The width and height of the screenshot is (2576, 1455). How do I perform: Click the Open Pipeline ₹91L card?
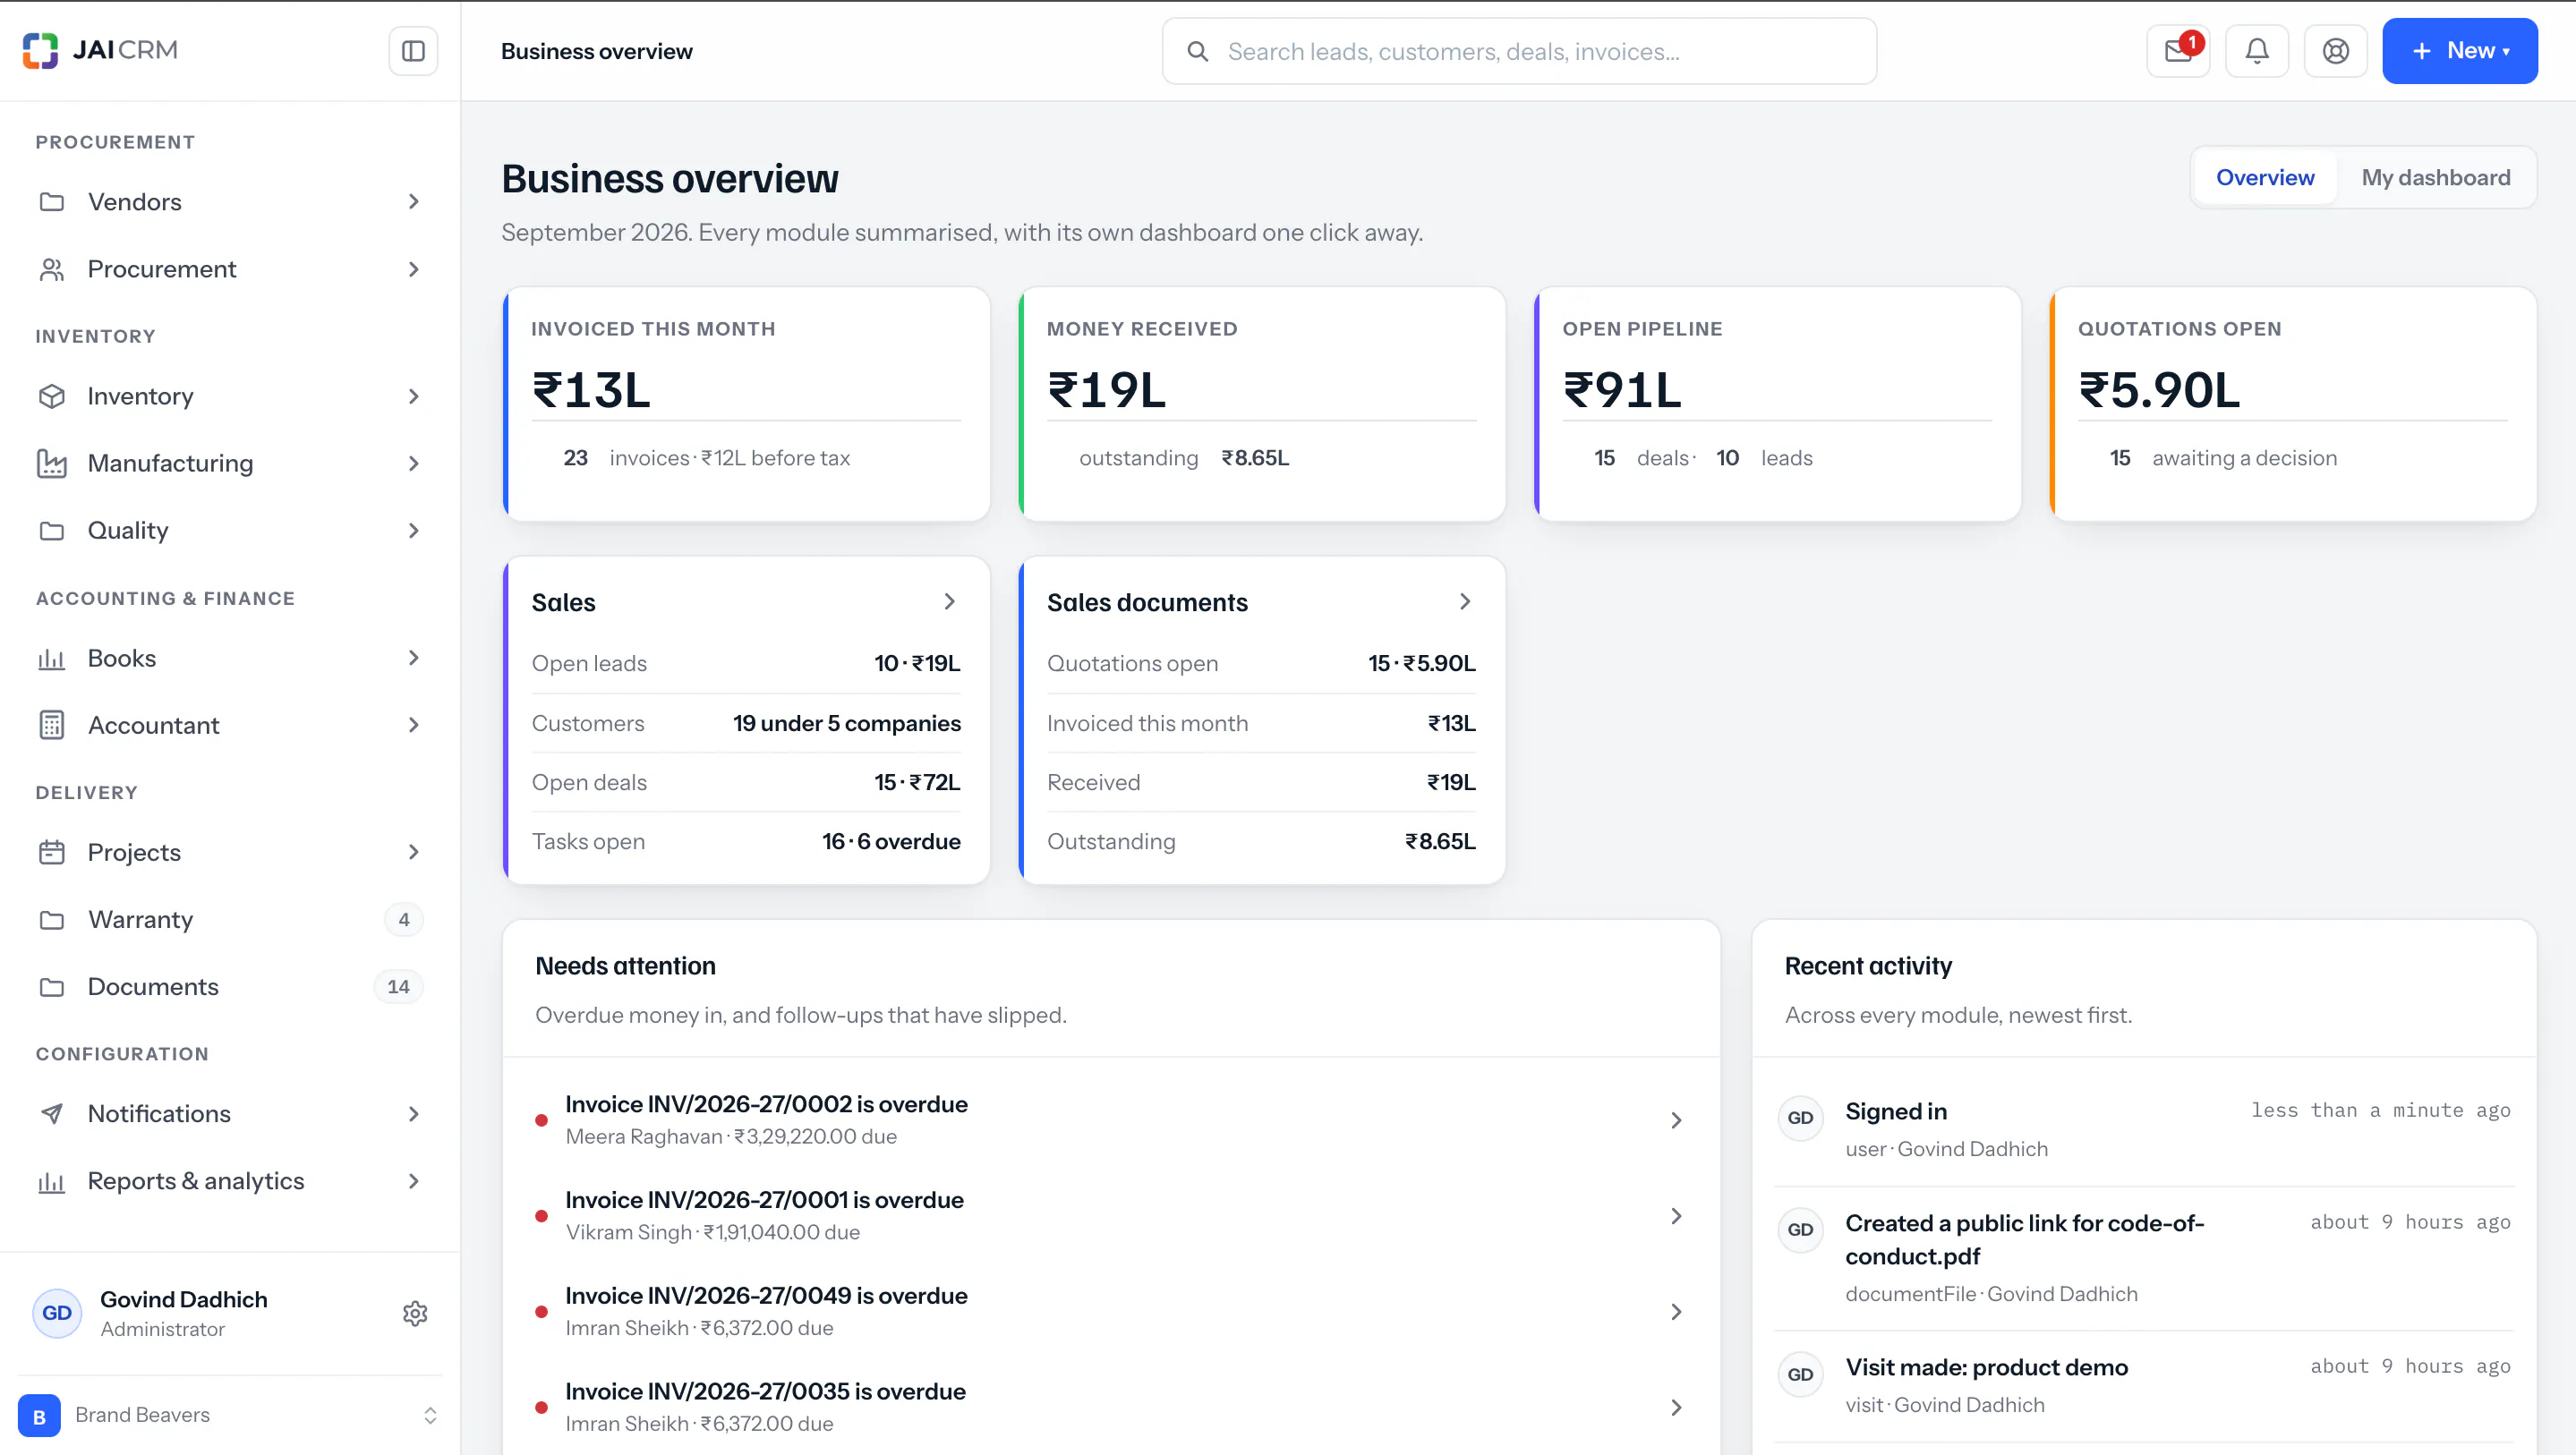1777,404
